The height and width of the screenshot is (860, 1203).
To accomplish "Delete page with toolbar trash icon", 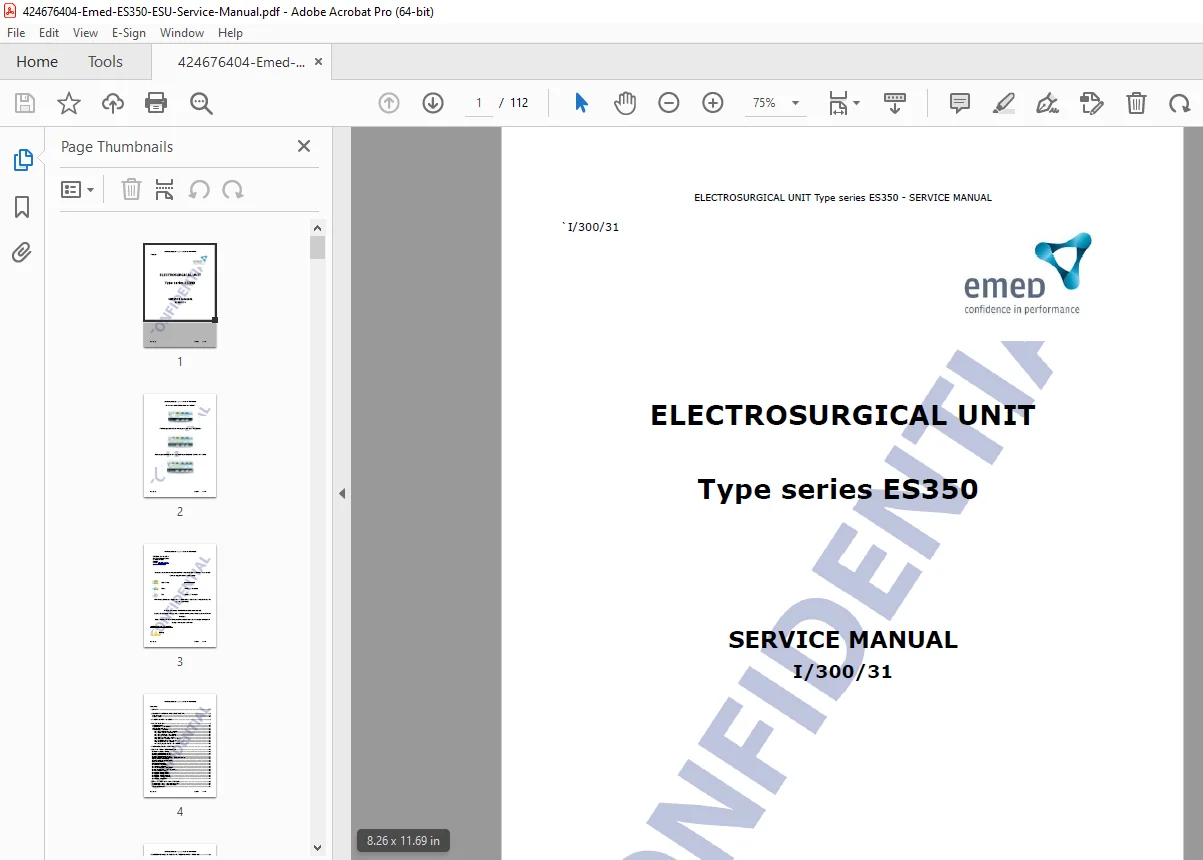I will pyautogui.click(x=1136, y=103).
